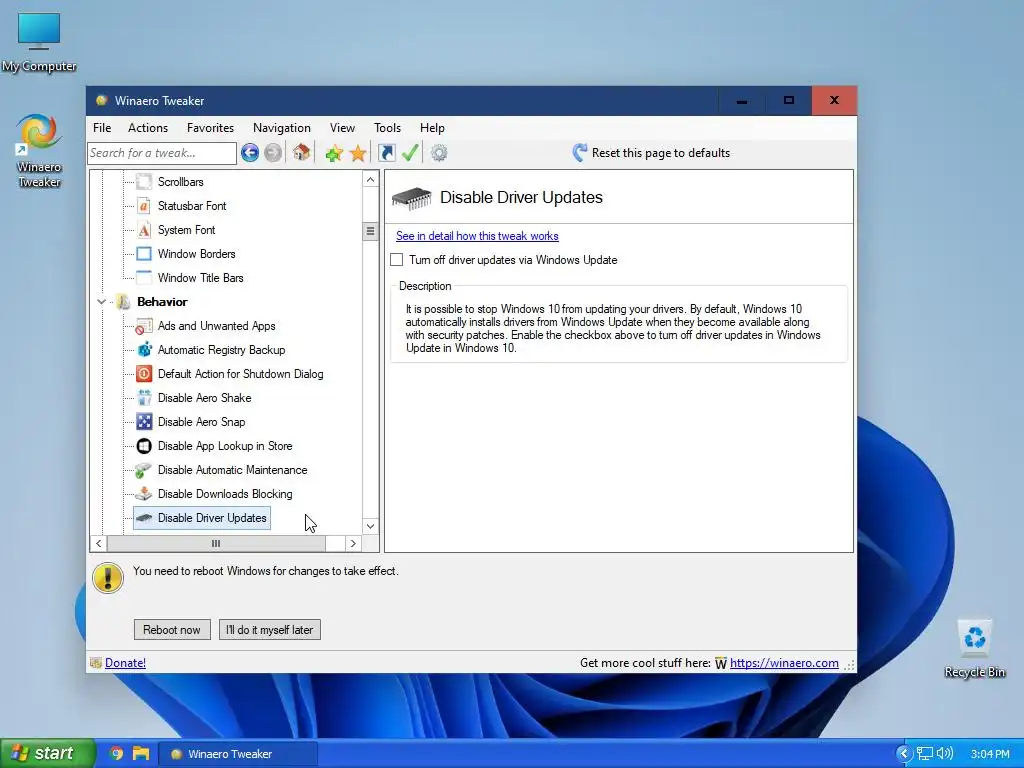Open the https://winaero.com link

(784, 663)
